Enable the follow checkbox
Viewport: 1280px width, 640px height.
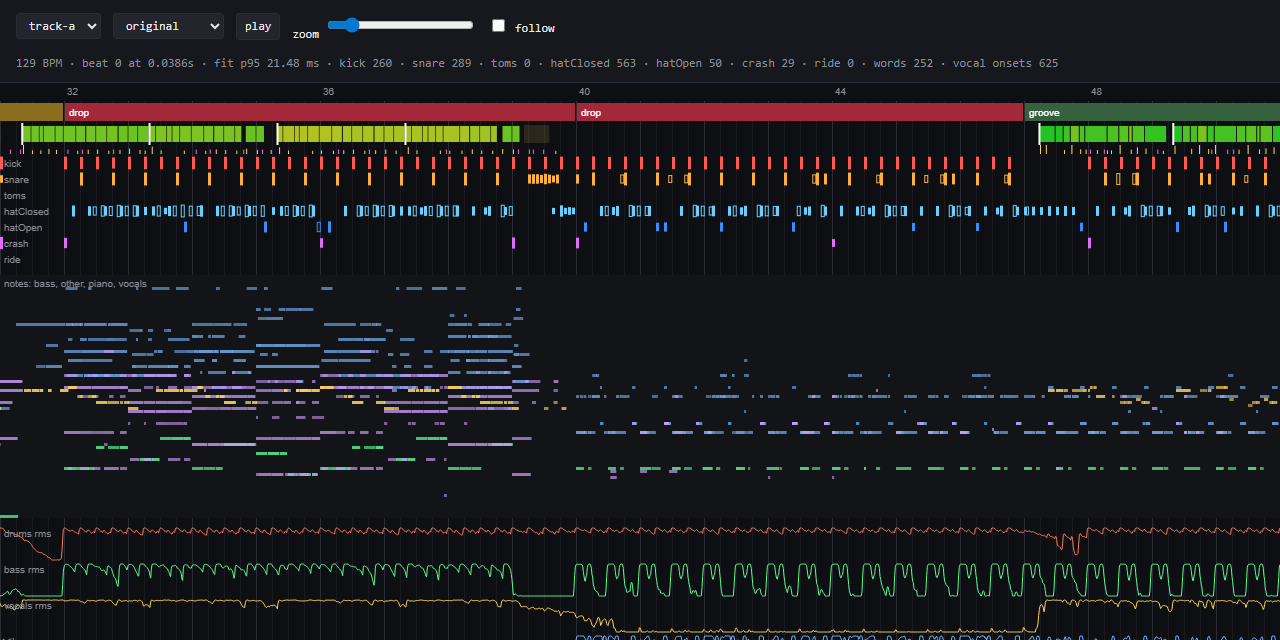(x=498, y=26)
